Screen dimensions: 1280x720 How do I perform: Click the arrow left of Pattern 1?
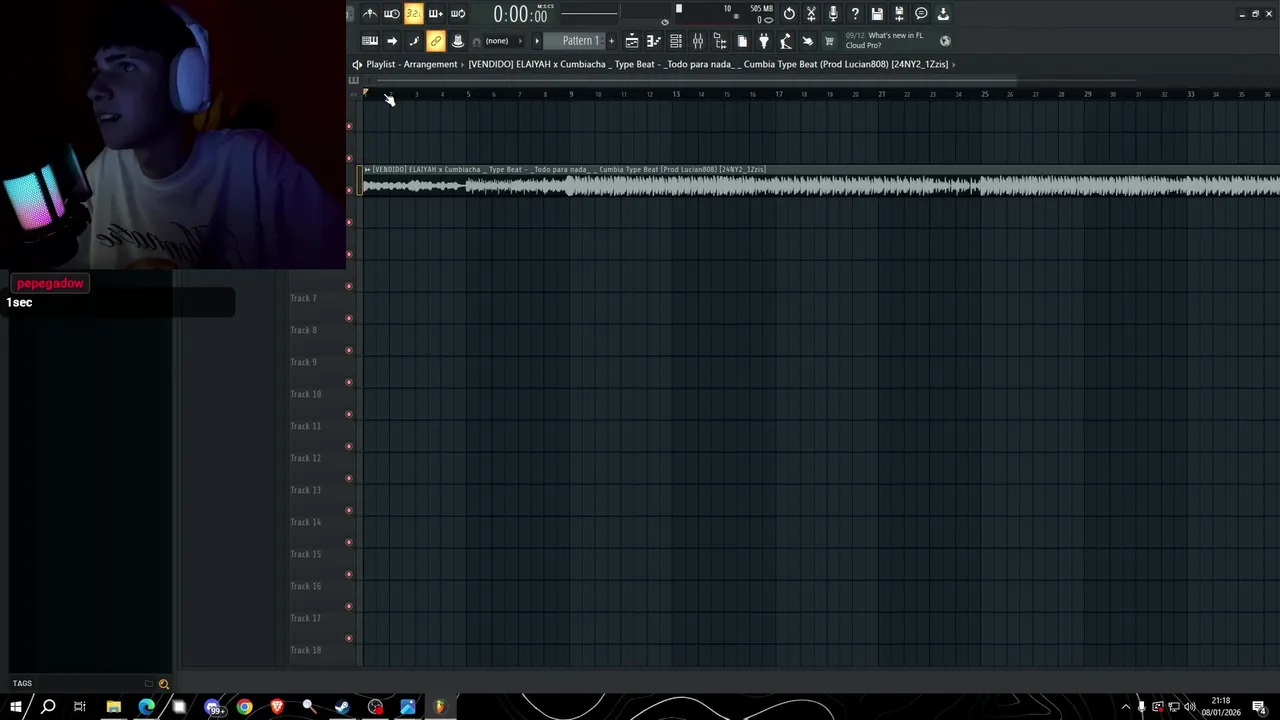537,41
